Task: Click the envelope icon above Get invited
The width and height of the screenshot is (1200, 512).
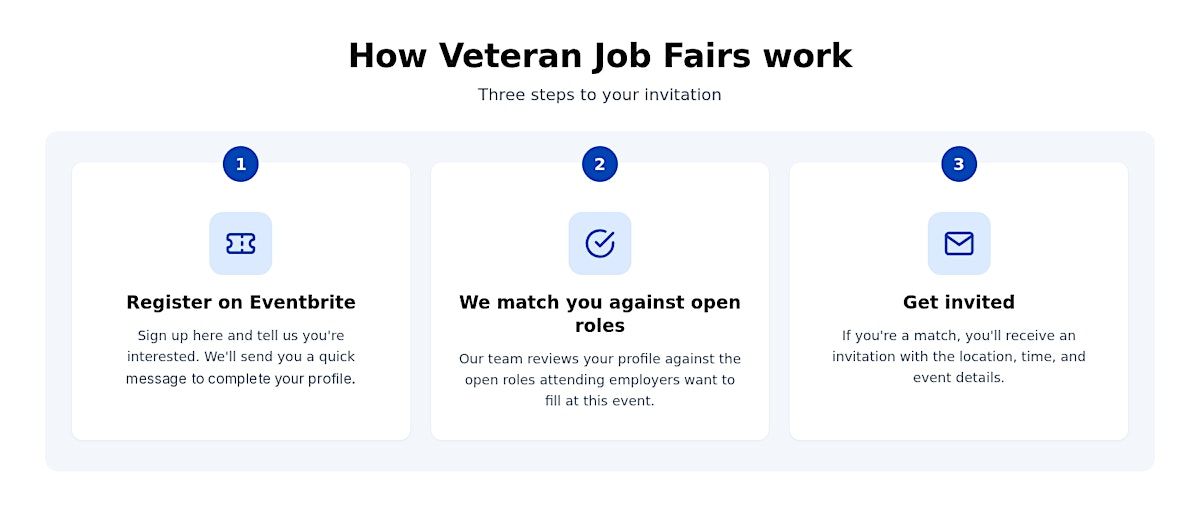Action: point(959,243)
